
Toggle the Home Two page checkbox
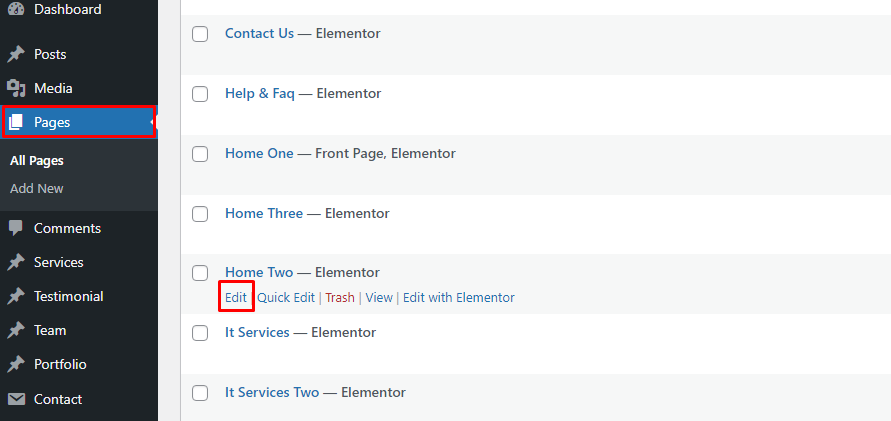[x=200, y=273]
